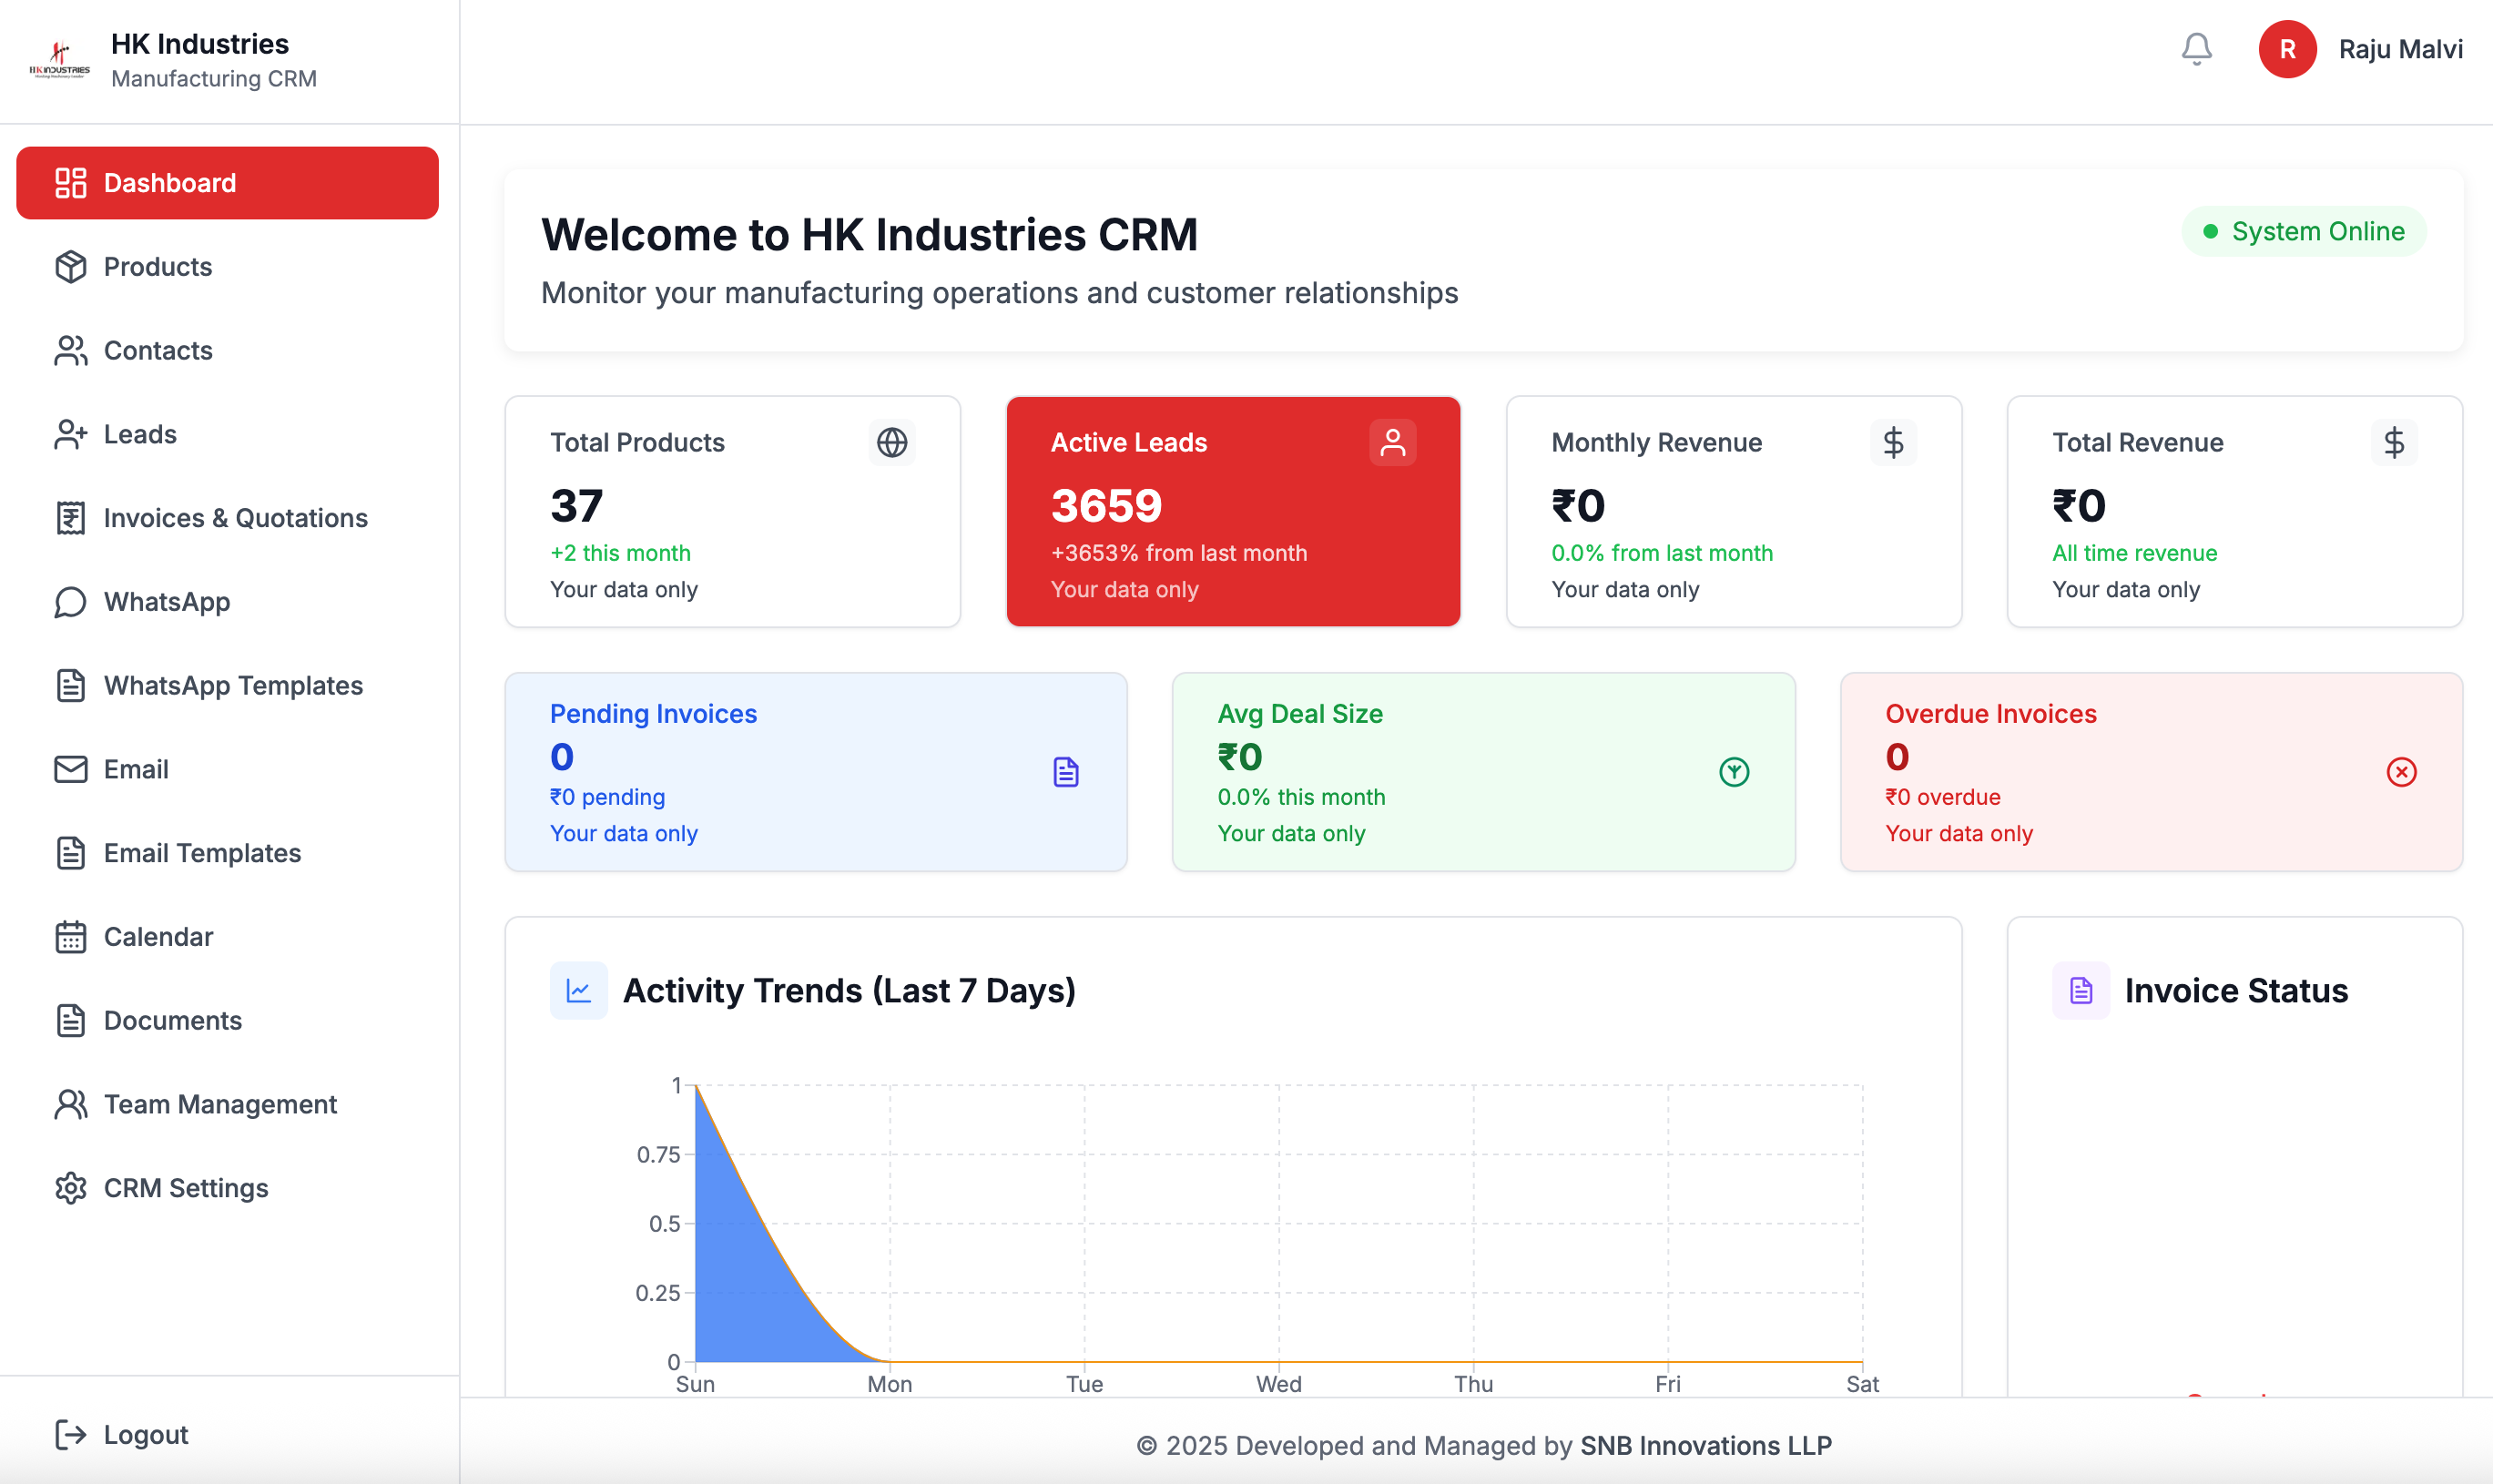Click the HK Industries logo image
The height and width of the screenshot is (1484, 2493).
tap(60, 60)
